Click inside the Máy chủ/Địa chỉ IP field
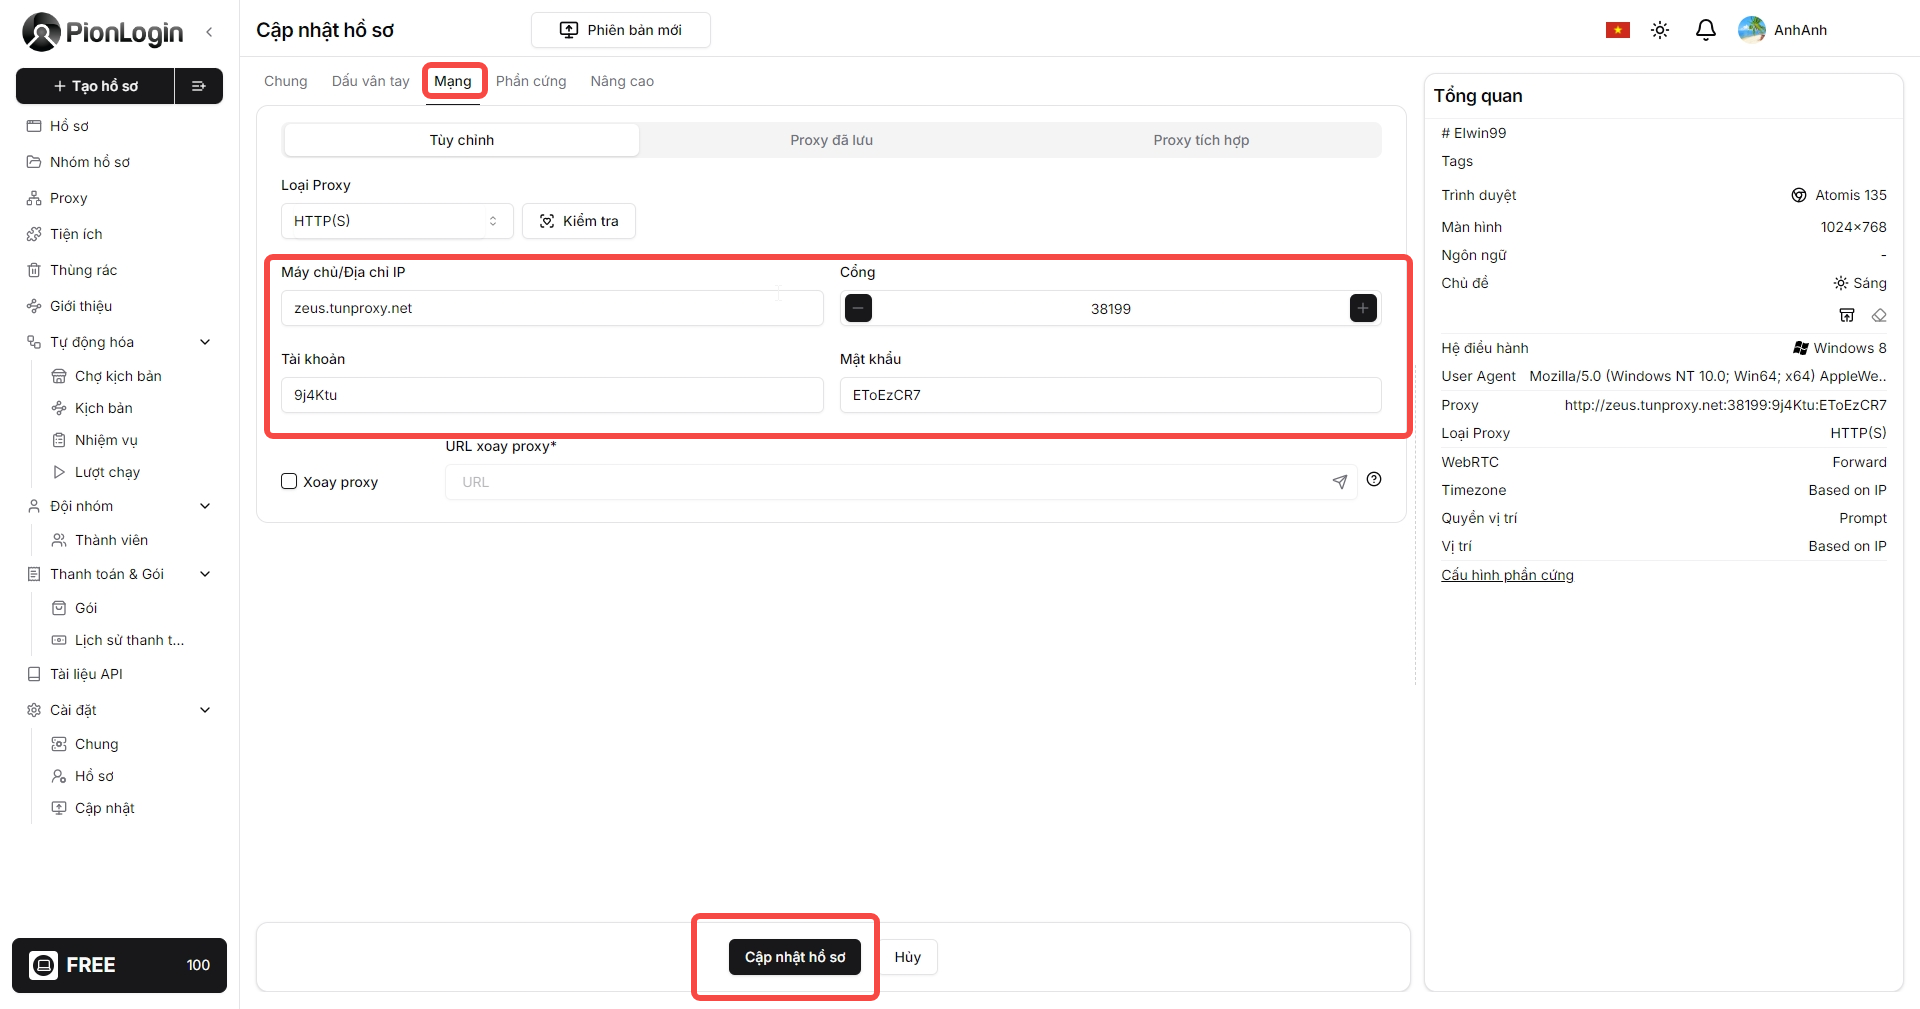The height and width of the screenshot is (1009, 1920). tap(552, 308)
